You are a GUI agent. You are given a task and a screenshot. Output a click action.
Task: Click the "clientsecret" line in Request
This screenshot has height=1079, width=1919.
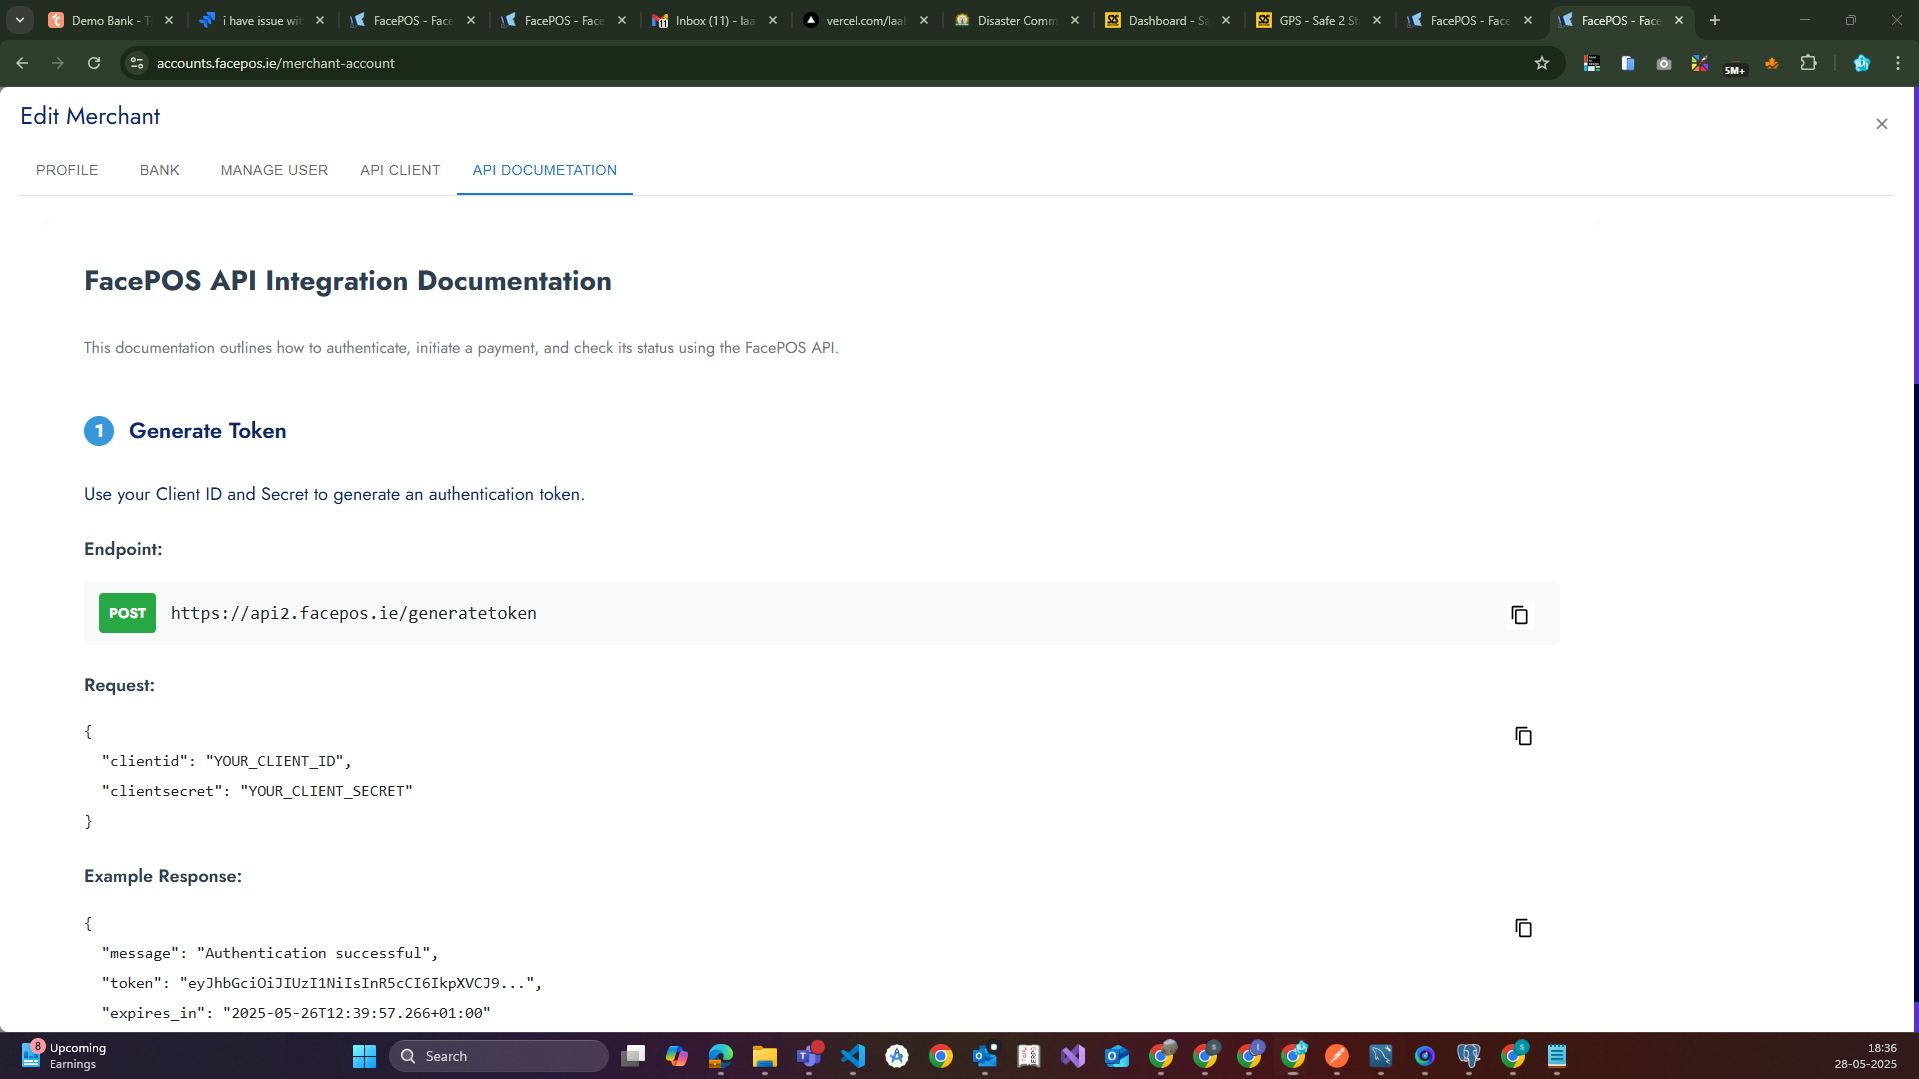[x=257, y=791]
